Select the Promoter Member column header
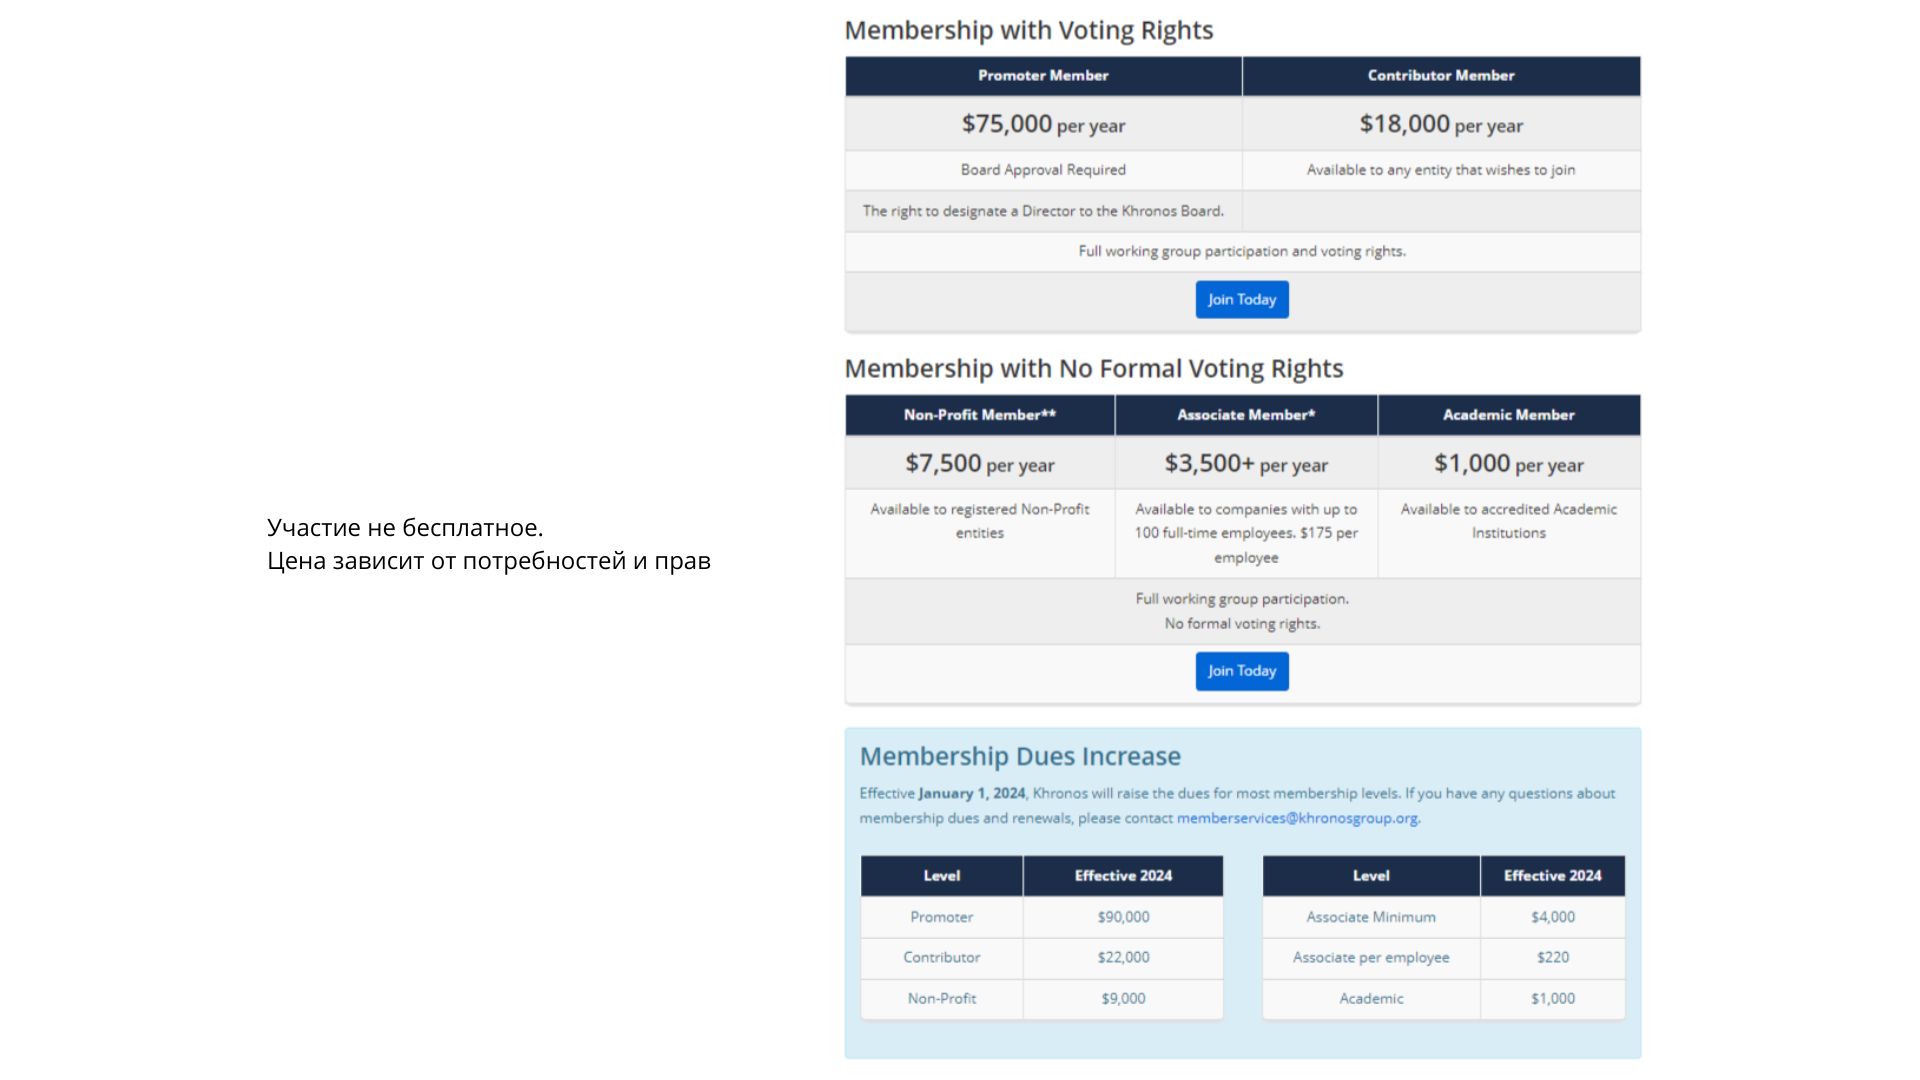 [1043, 76]
